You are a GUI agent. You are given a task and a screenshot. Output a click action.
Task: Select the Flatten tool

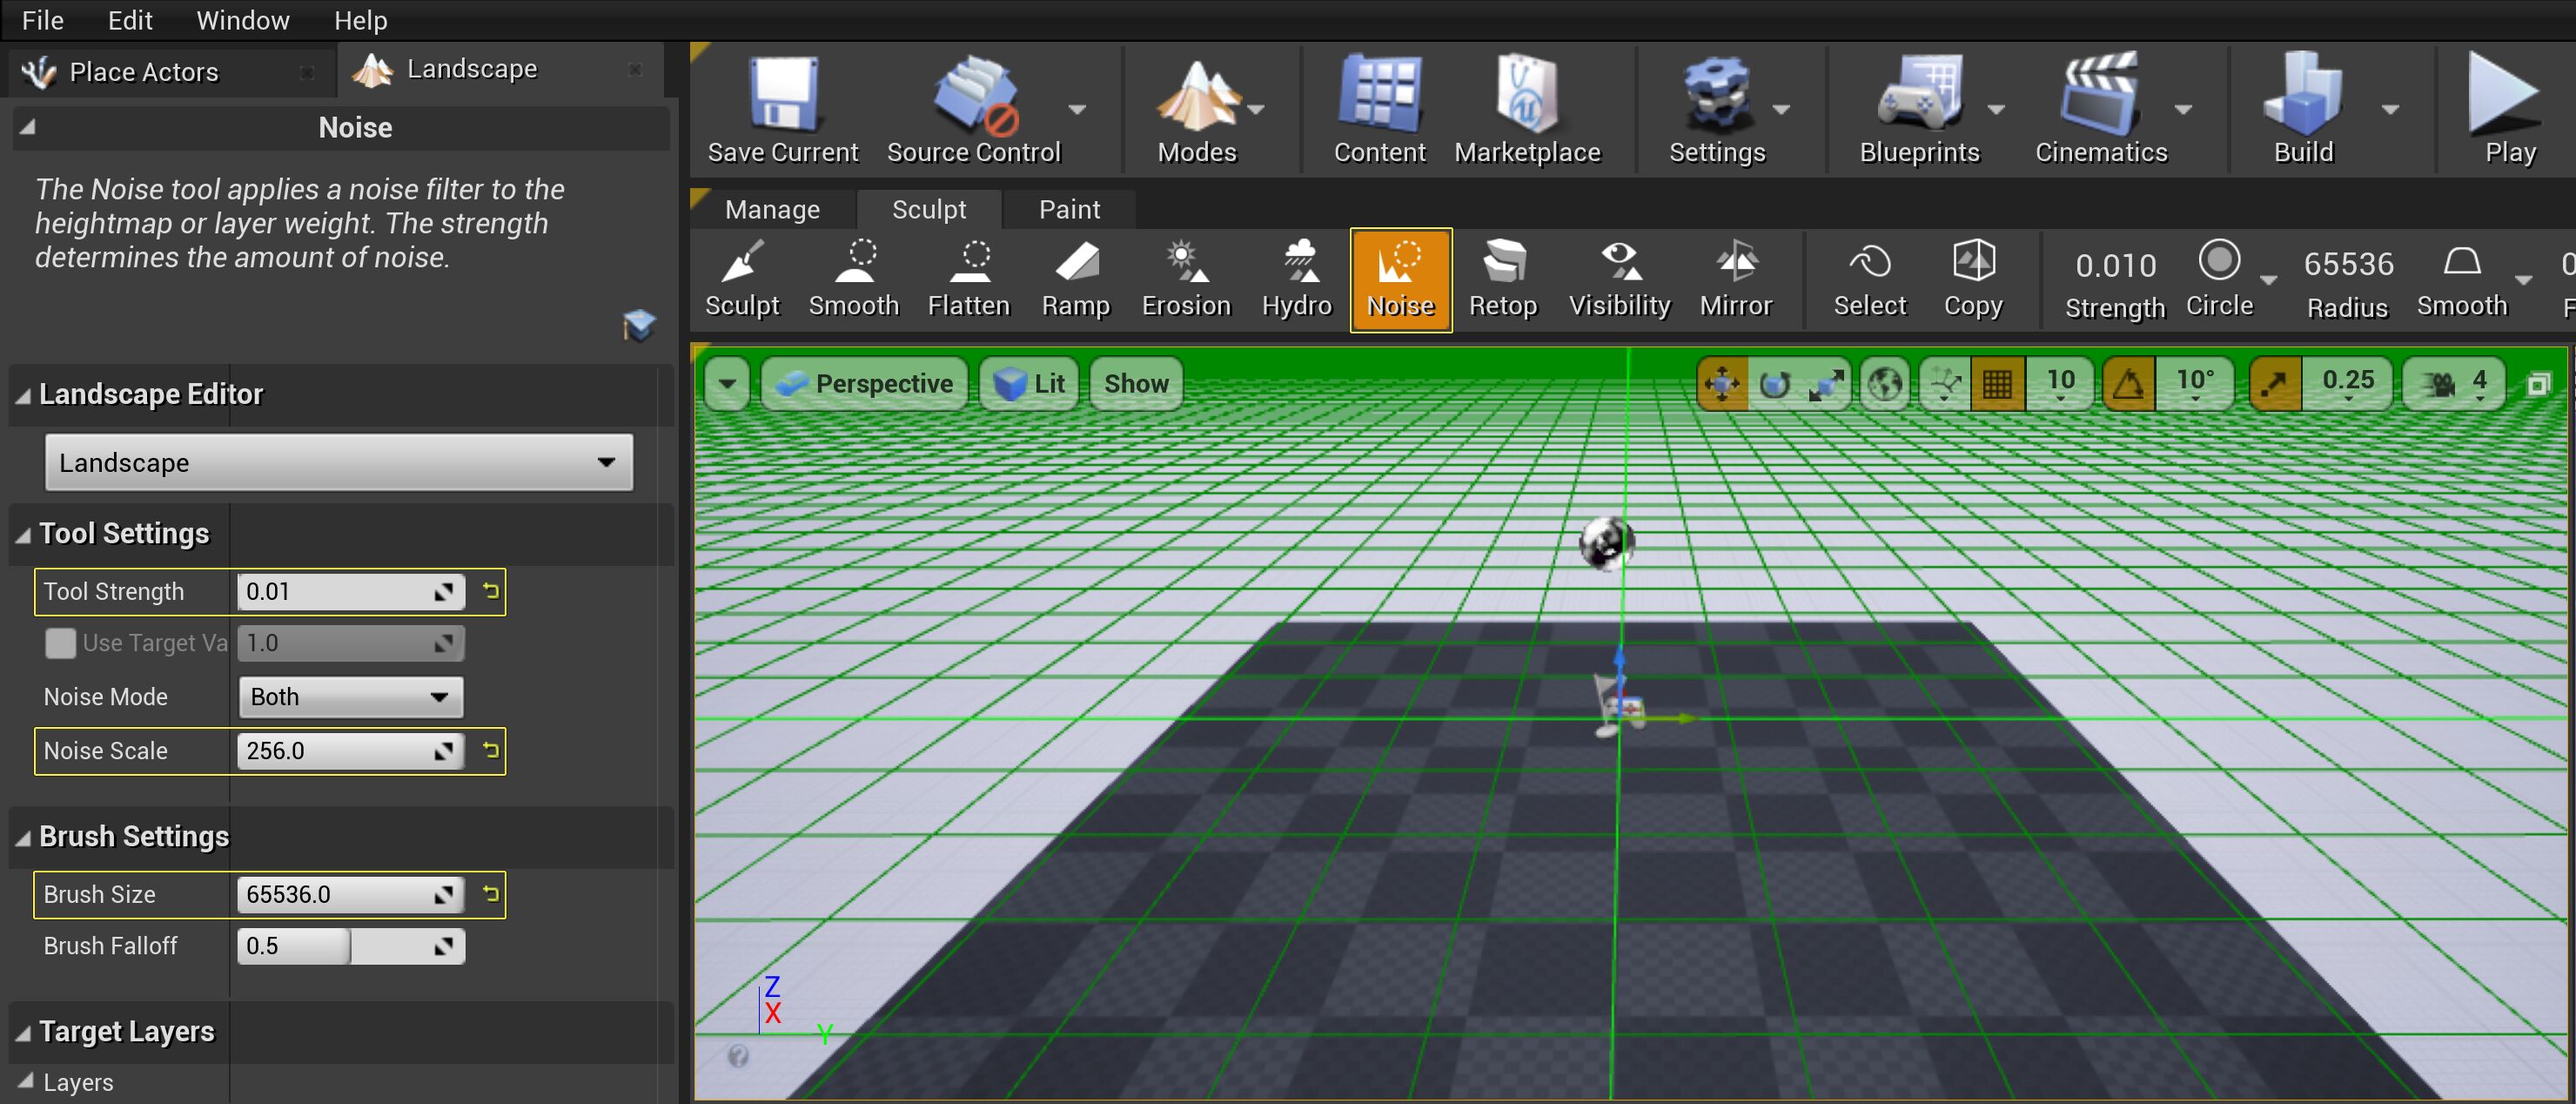pos(967,280)
